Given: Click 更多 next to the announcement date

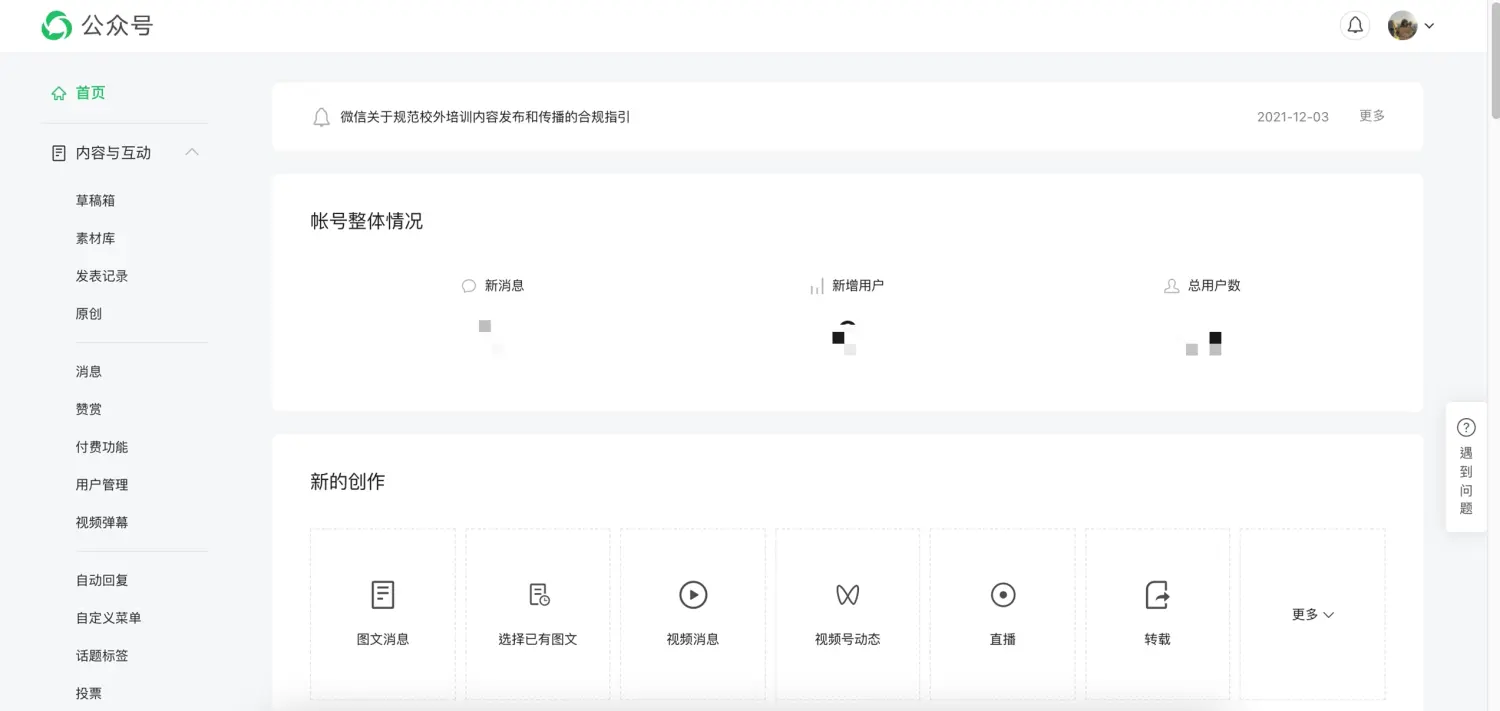Looking at the screenshot, I should [x=1371, y=116].
